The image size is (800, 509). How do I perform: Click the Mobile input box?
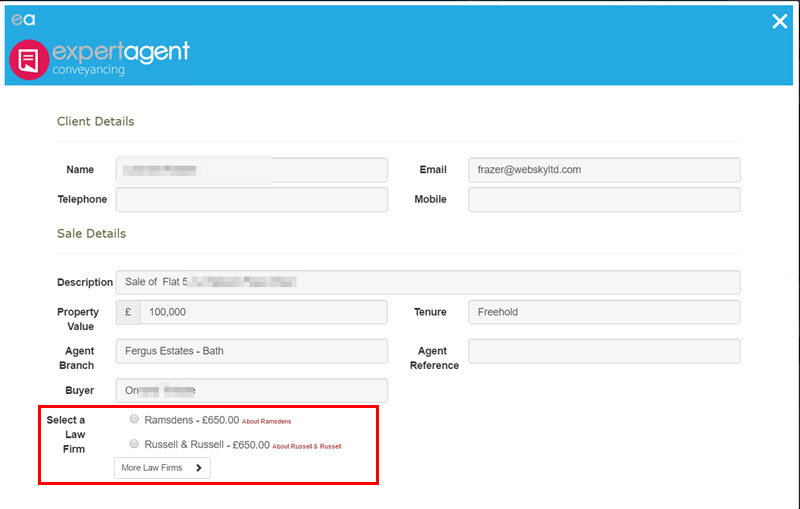coord(604,199)
